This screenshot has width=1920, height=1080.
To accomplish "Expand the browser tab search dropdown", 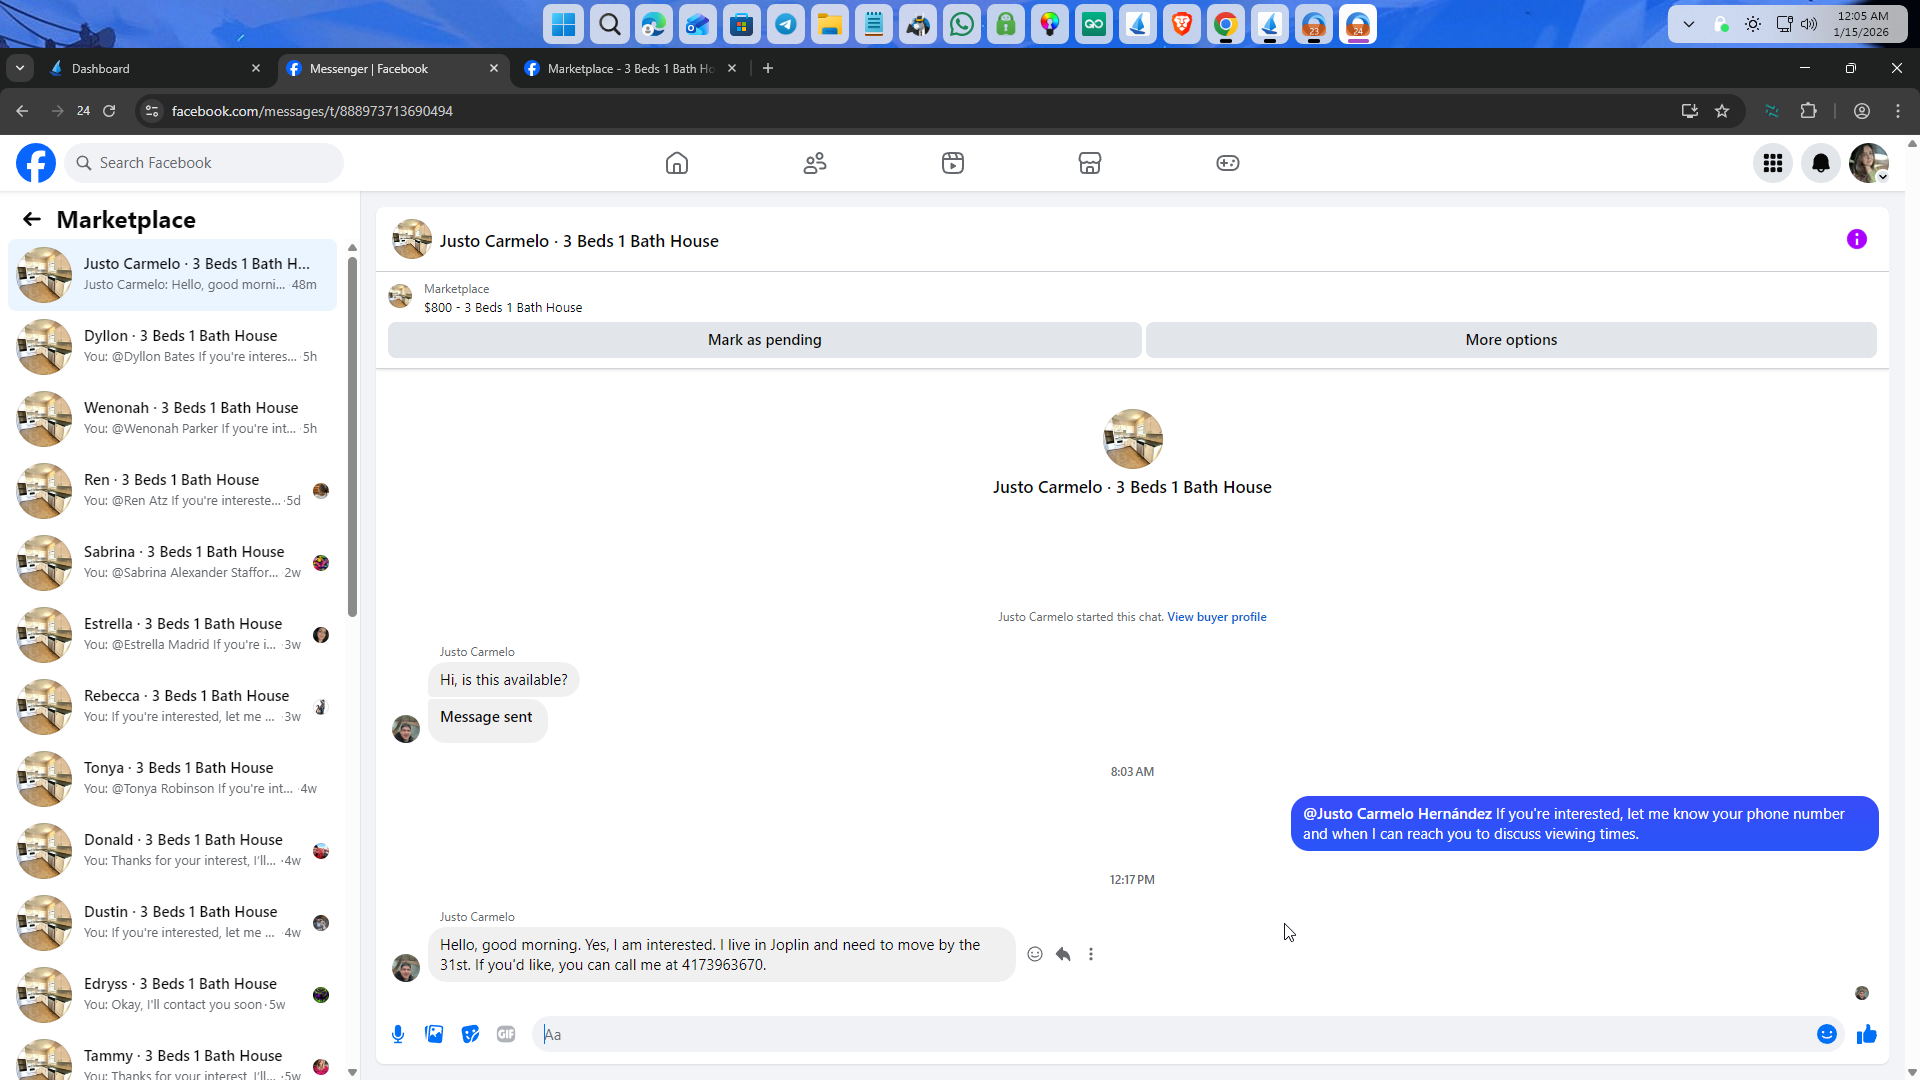I will tap(20, 68).
